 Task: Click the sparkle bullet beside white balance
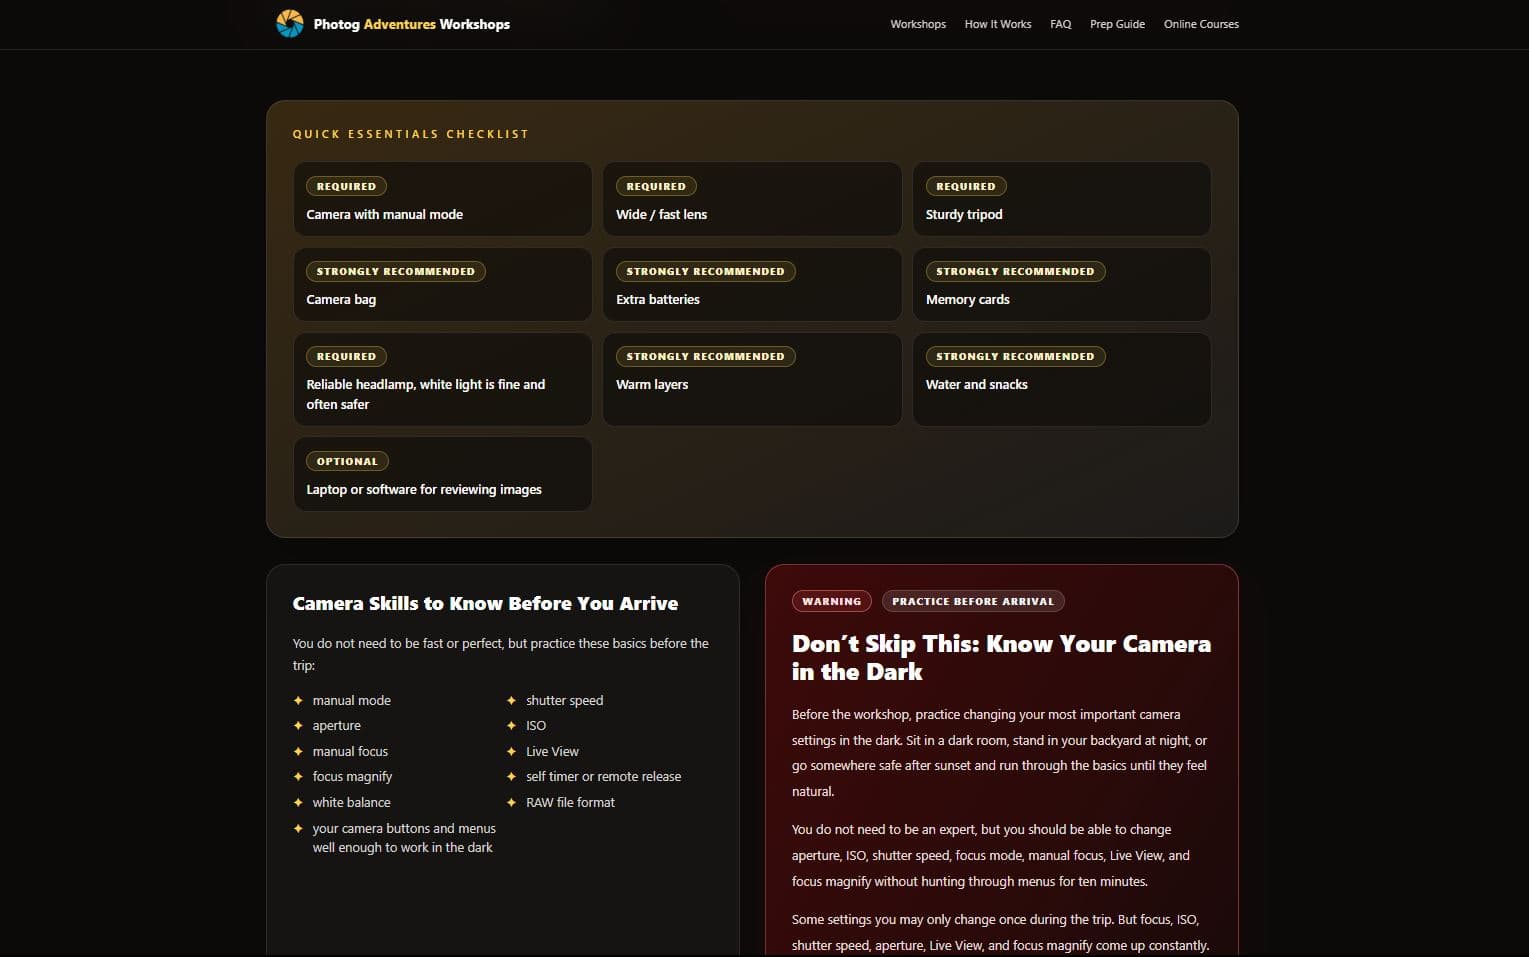coord(298,802)
